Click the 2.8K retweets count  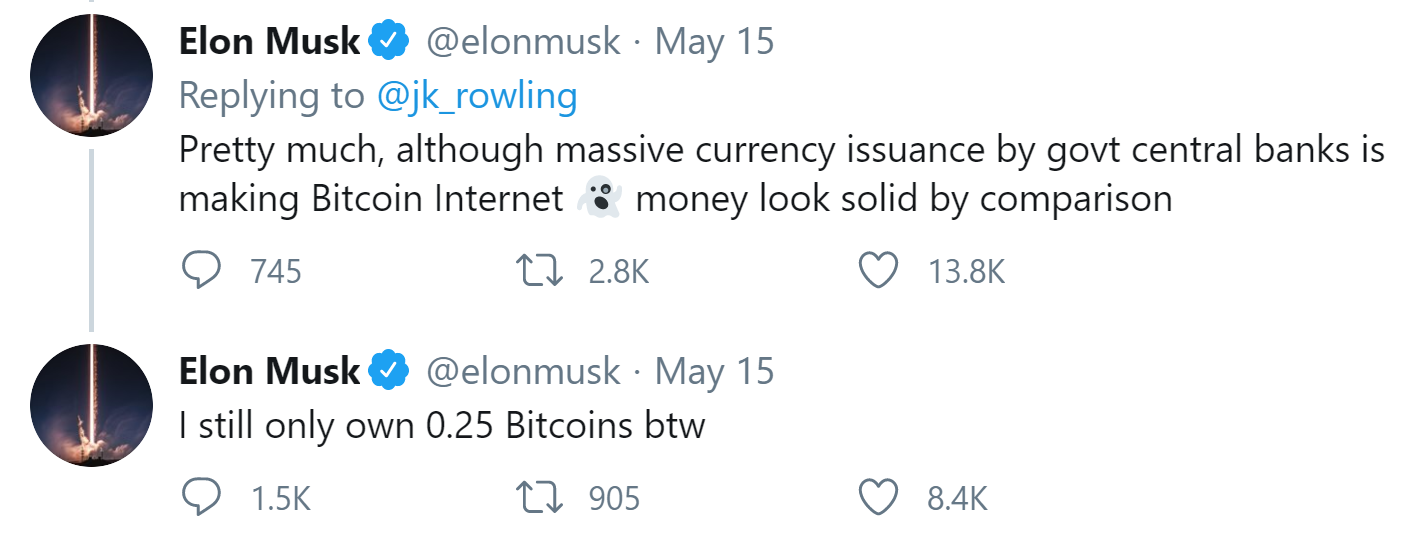pyautogui.click(x=619, y=272)
